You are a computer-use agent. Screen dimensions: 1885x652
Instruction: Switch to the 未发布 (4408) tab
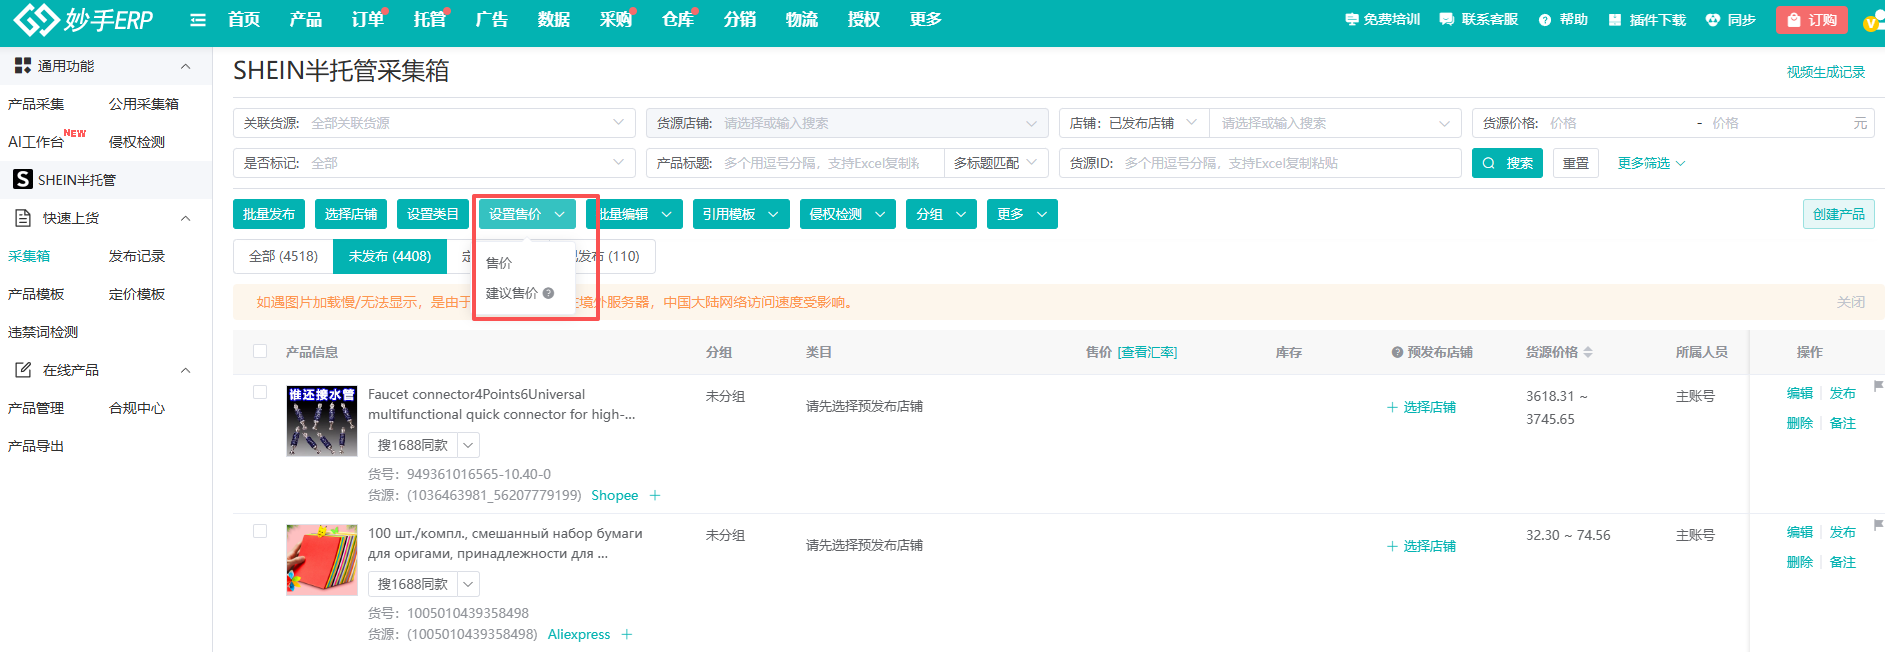(390, 256)
